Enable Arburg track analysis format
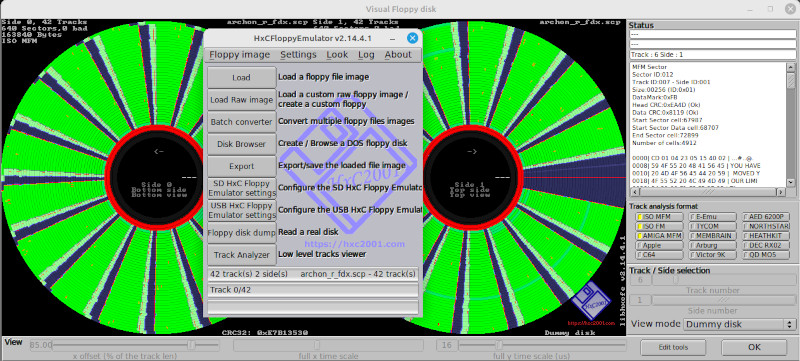800x361 pixels. [x=713, y=245]
